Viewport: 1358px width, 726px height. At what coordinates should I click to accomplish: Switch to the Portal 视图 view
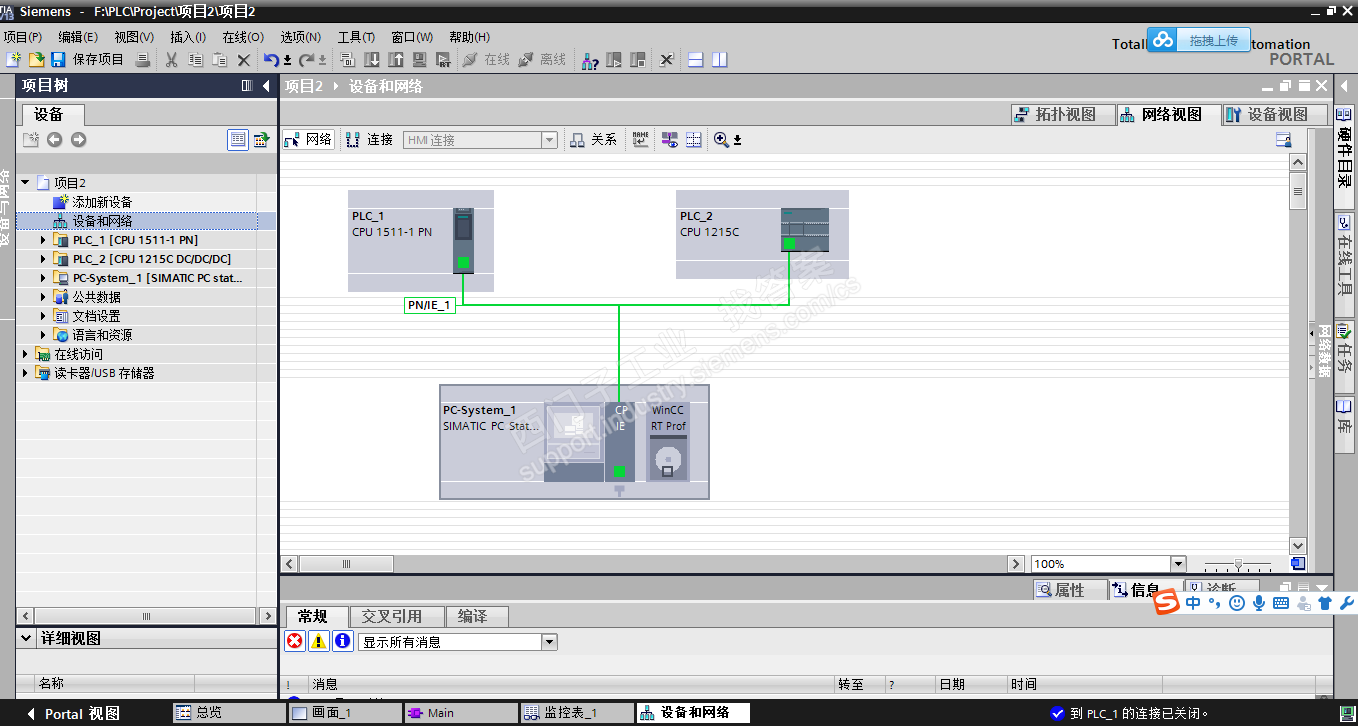coord(74,714)
